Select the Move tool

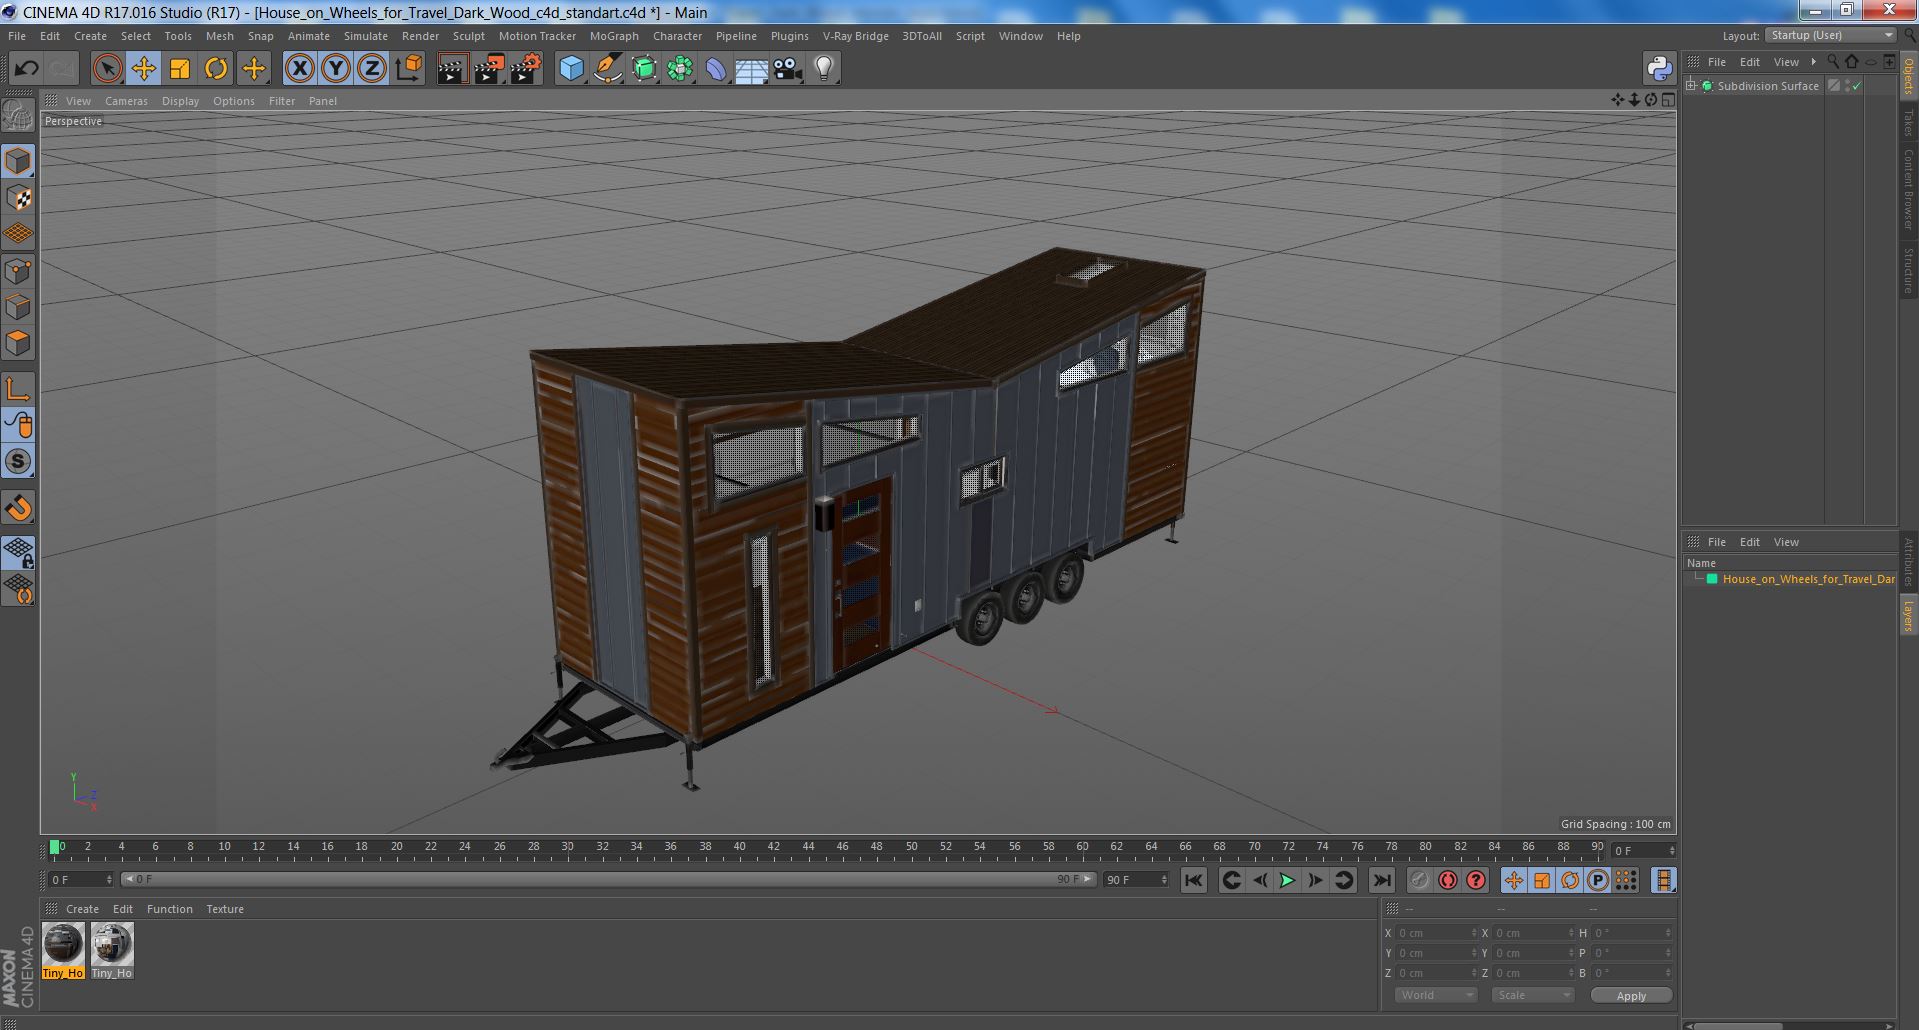pyautogui.click(x=144, y=69)
